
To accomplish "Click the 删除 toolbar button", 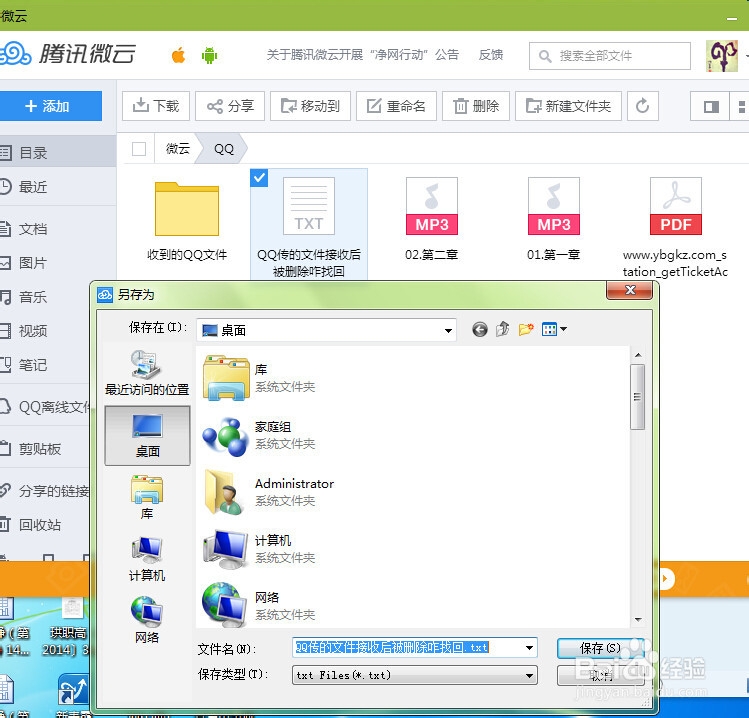I will (476, 106).
